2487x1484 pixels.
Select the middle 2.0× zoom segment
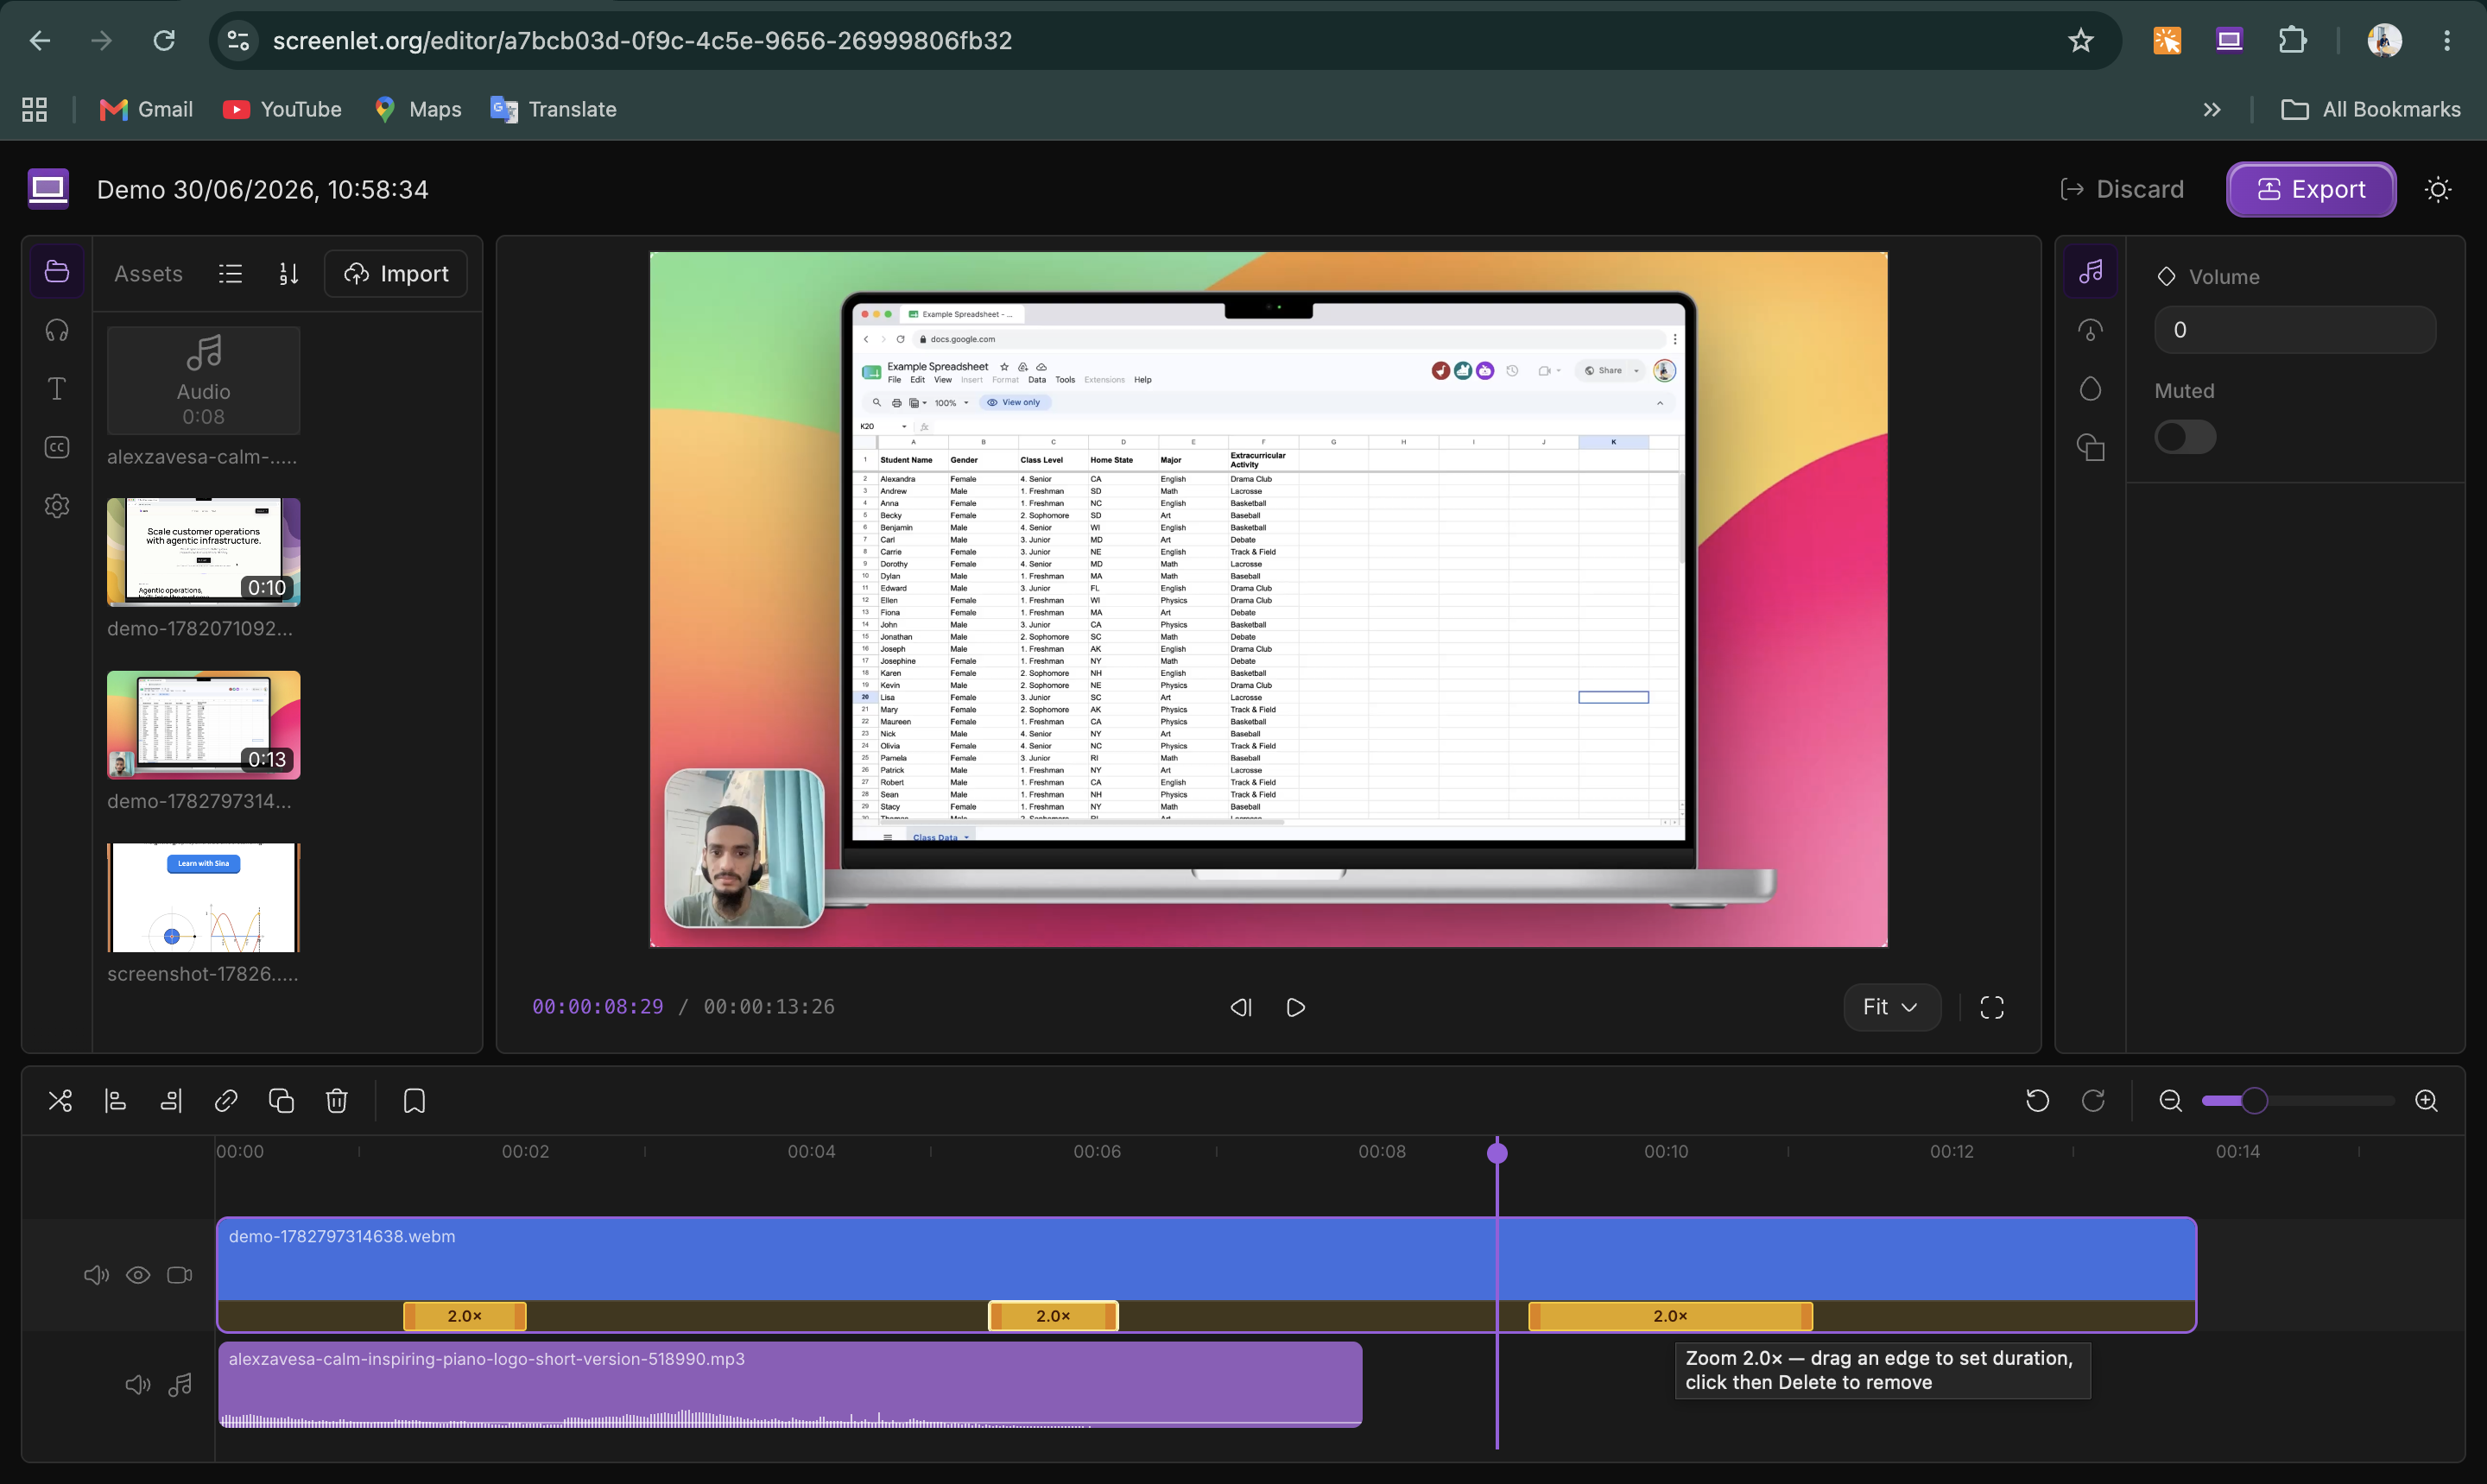(x=1053, y=1316)
